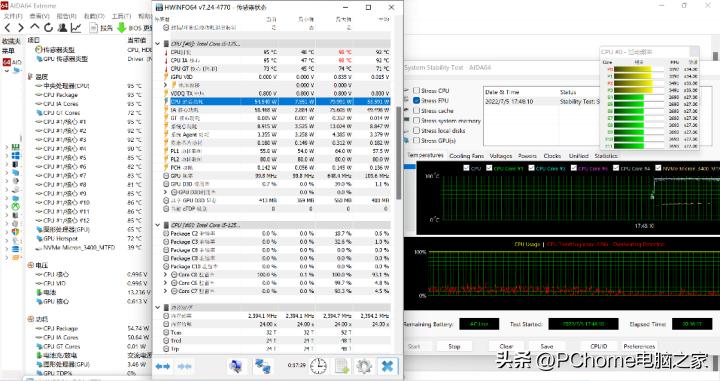The height and width of the screenshot is (381, 720).
Task: Open HWiNFO remote monitor computer icon
Action: (236, 366)
